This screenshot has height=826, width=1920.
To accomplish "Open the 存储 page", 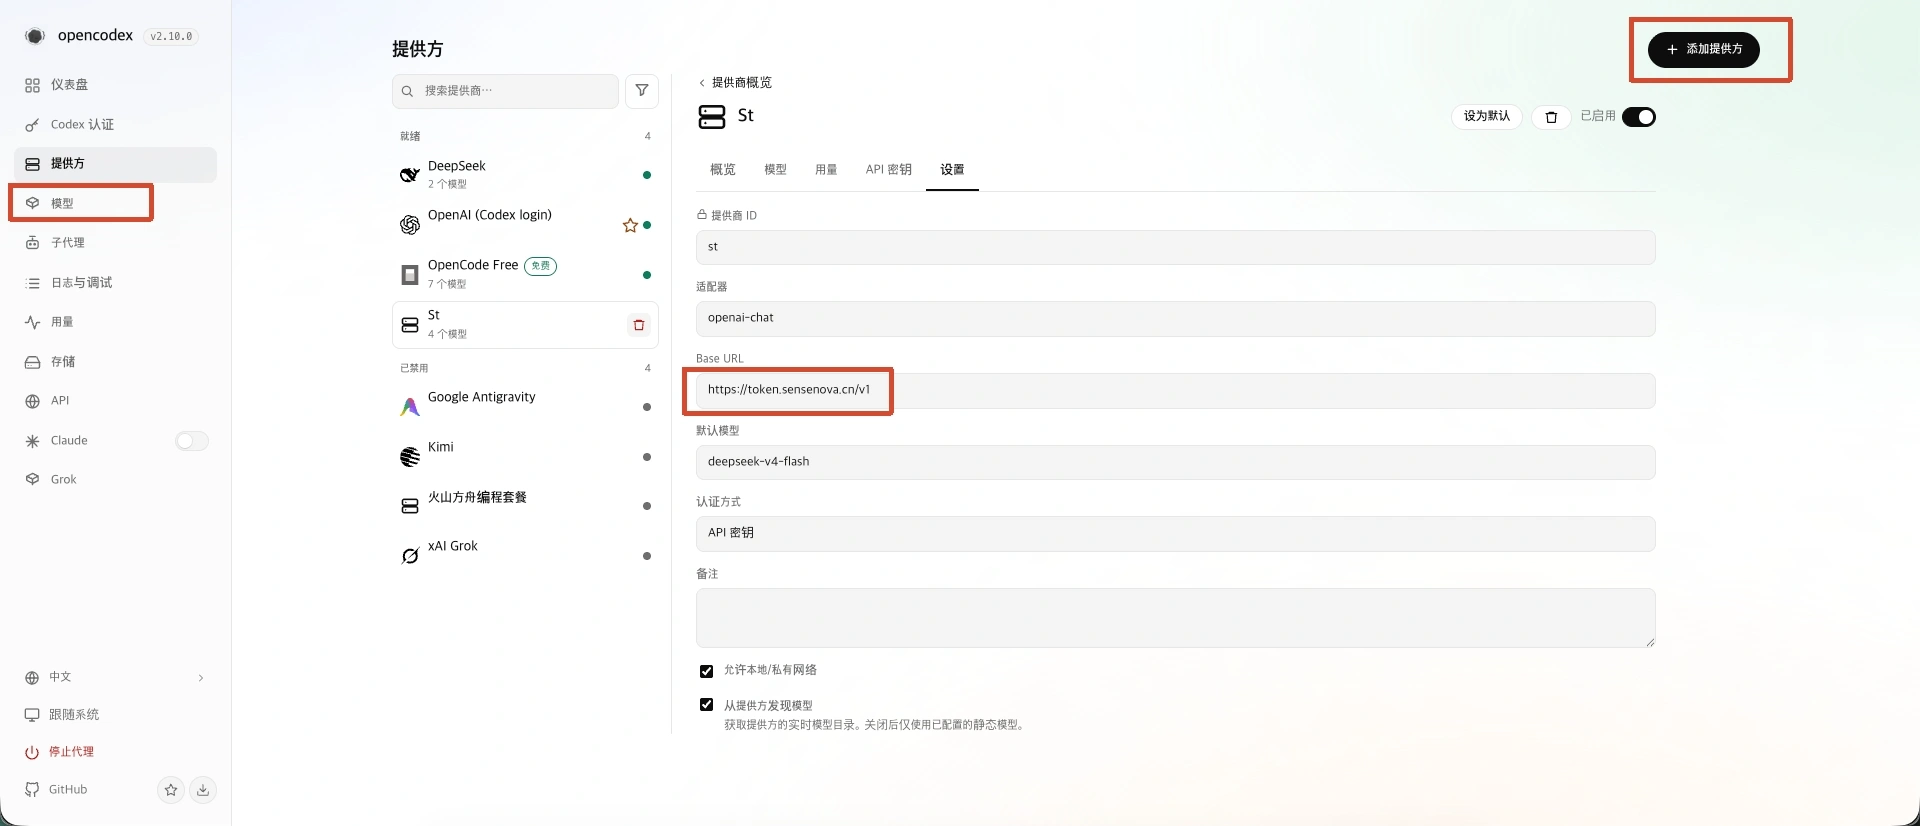I will (115, 362).
